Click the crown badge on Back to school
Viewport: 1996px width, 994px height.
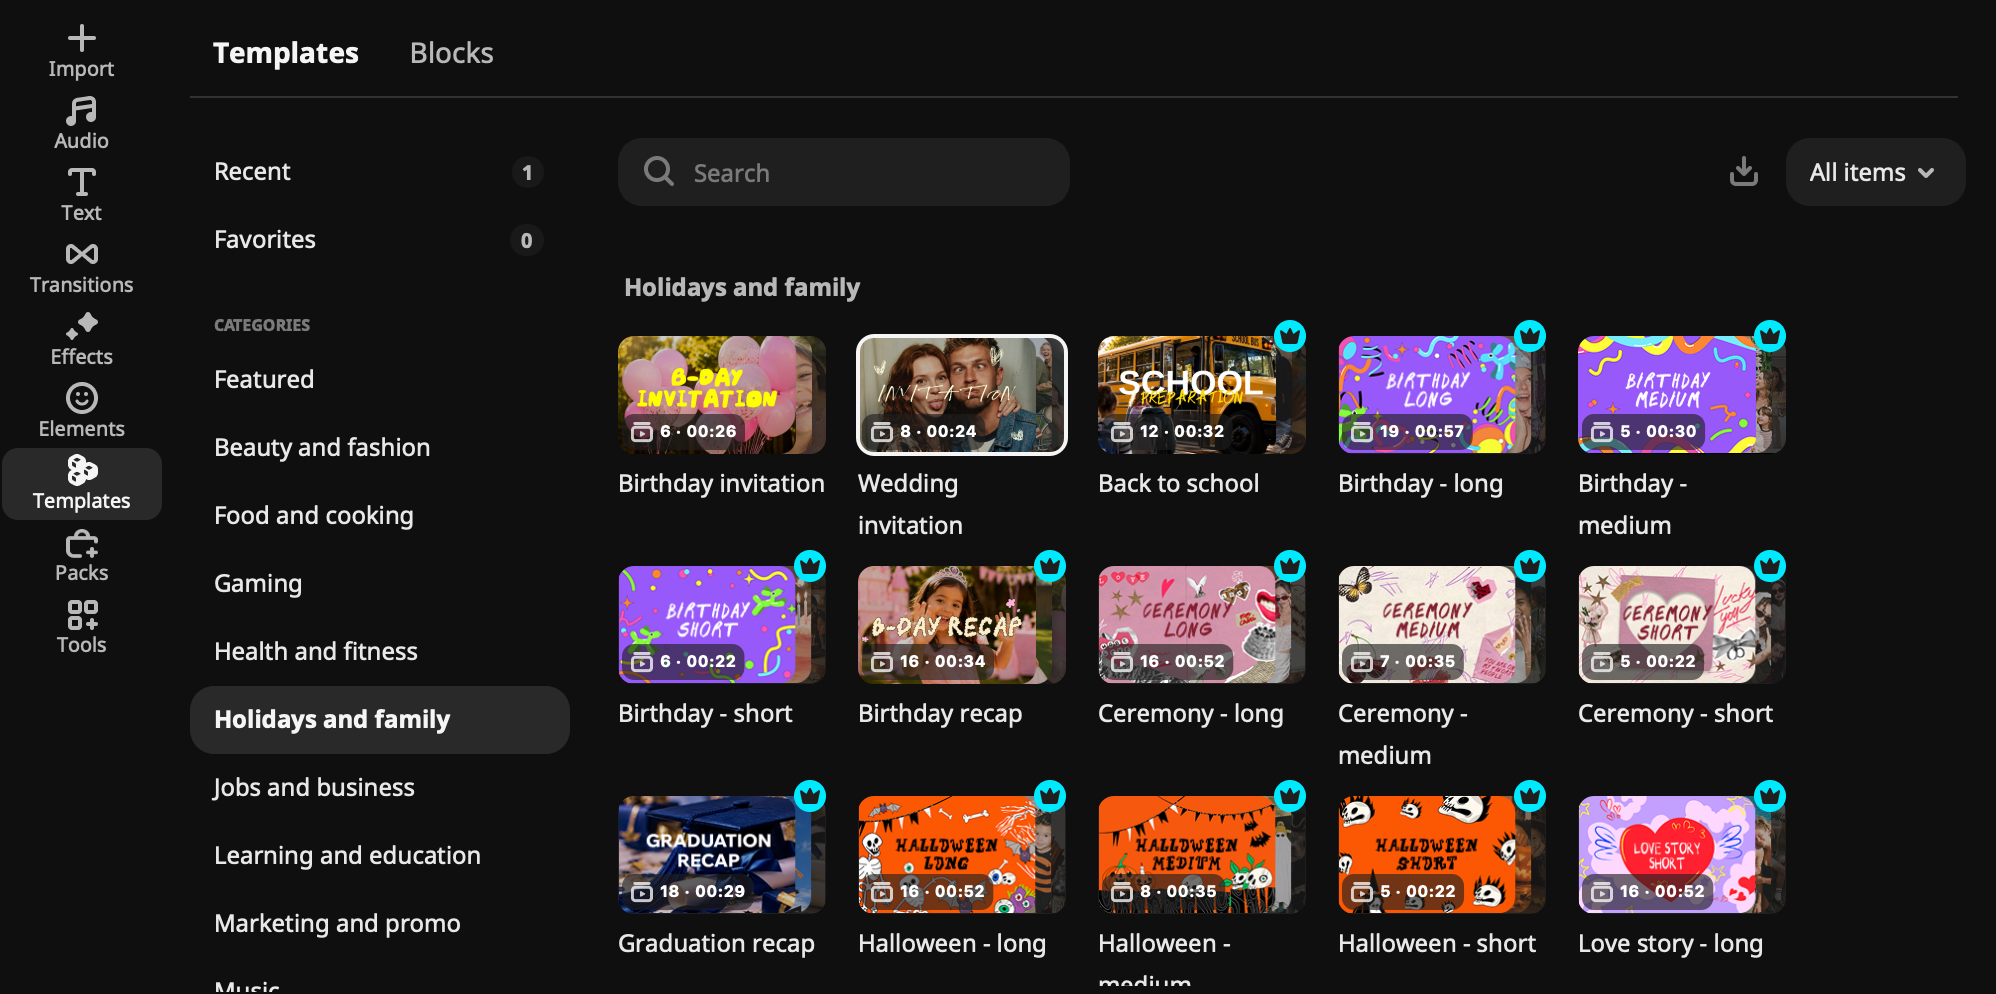(1290, 336)
